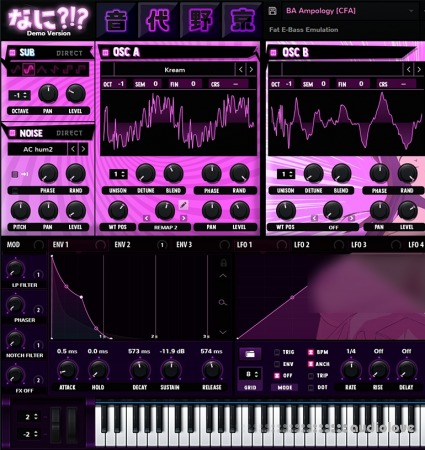The image size is (425, 450).
Task: Switch to the ENV 3 tab
Action: pyautogui.click(x=184, y=245)
